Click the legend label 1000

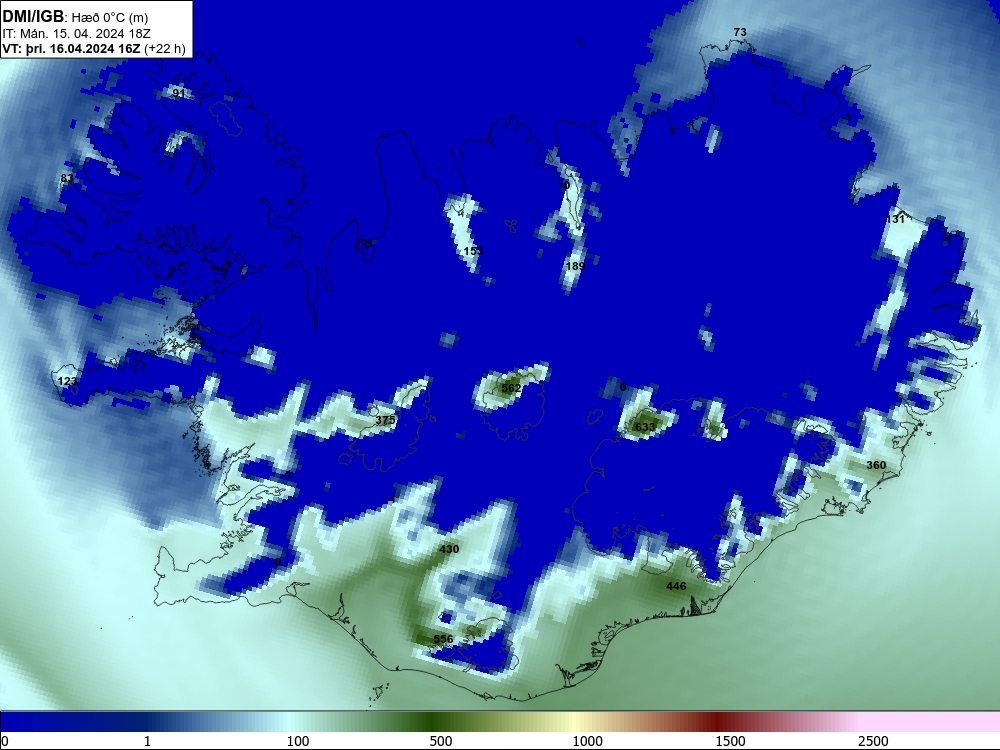(x=587, y=741)
